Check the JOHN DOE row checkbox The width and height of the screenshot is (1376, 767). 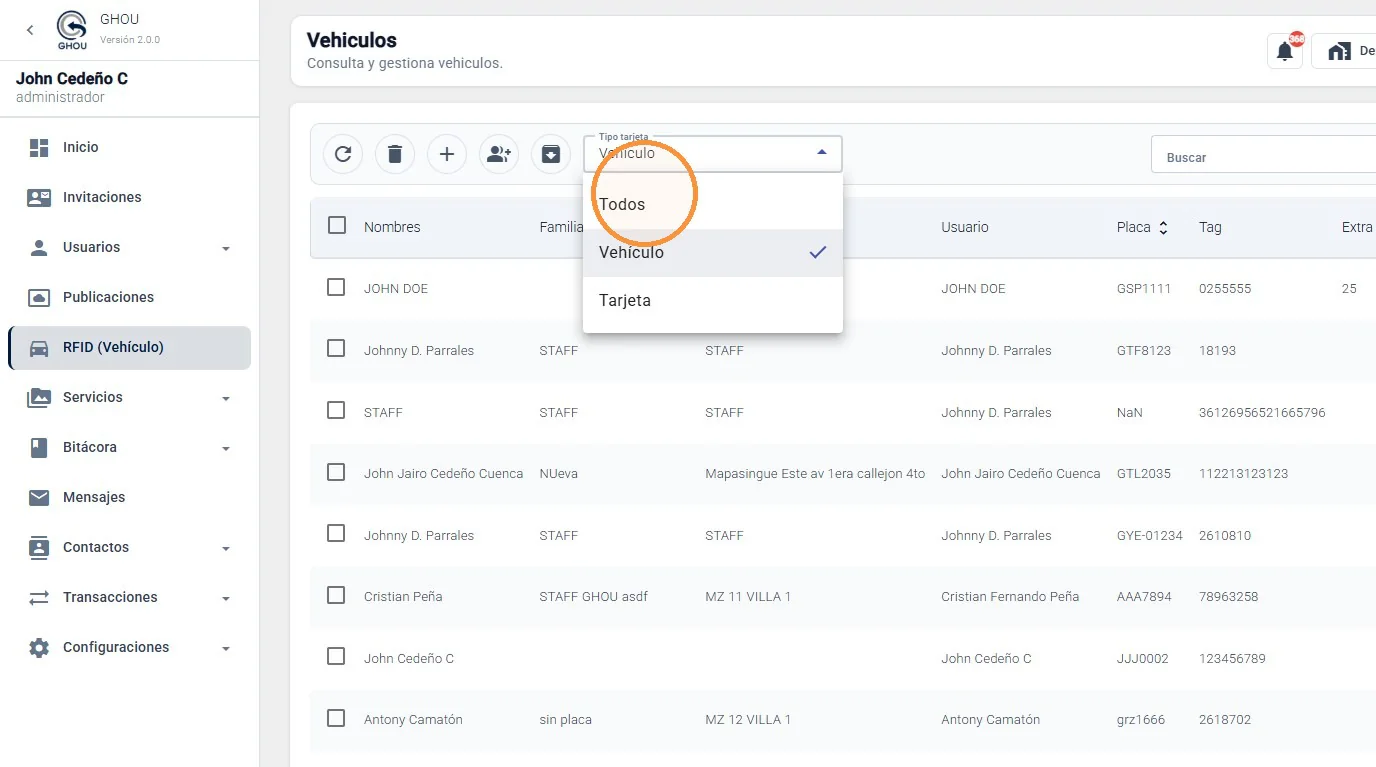tap(336, 287)
